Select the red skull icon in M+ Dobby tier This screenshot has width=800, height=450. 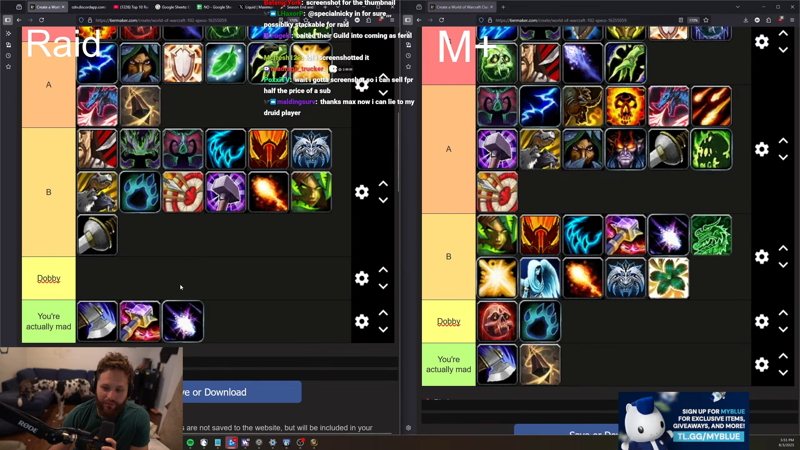(497, 321)
